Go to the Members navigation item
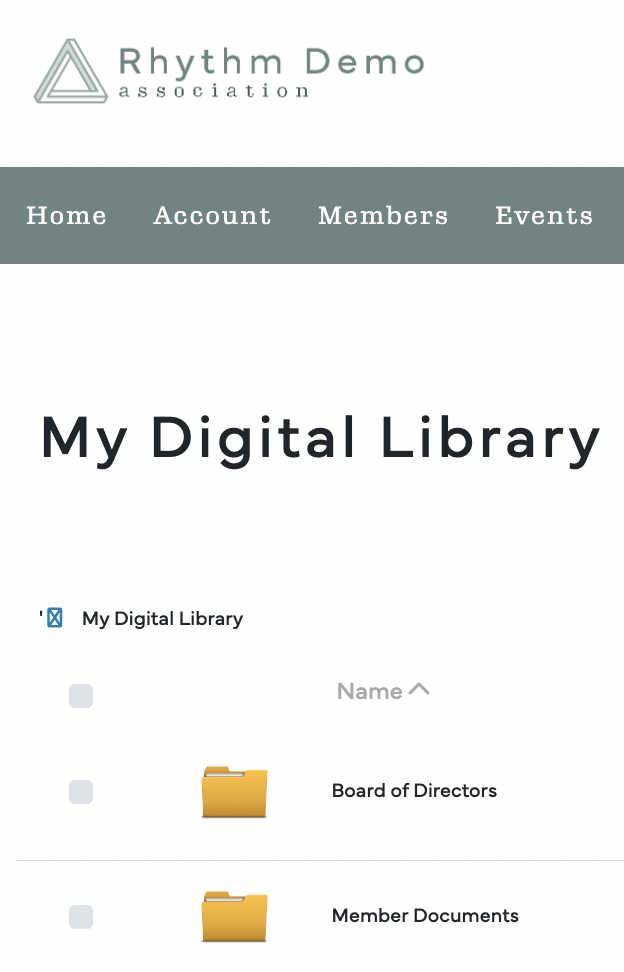This screenshot has height=972, width=624. [x=383, y=216]
